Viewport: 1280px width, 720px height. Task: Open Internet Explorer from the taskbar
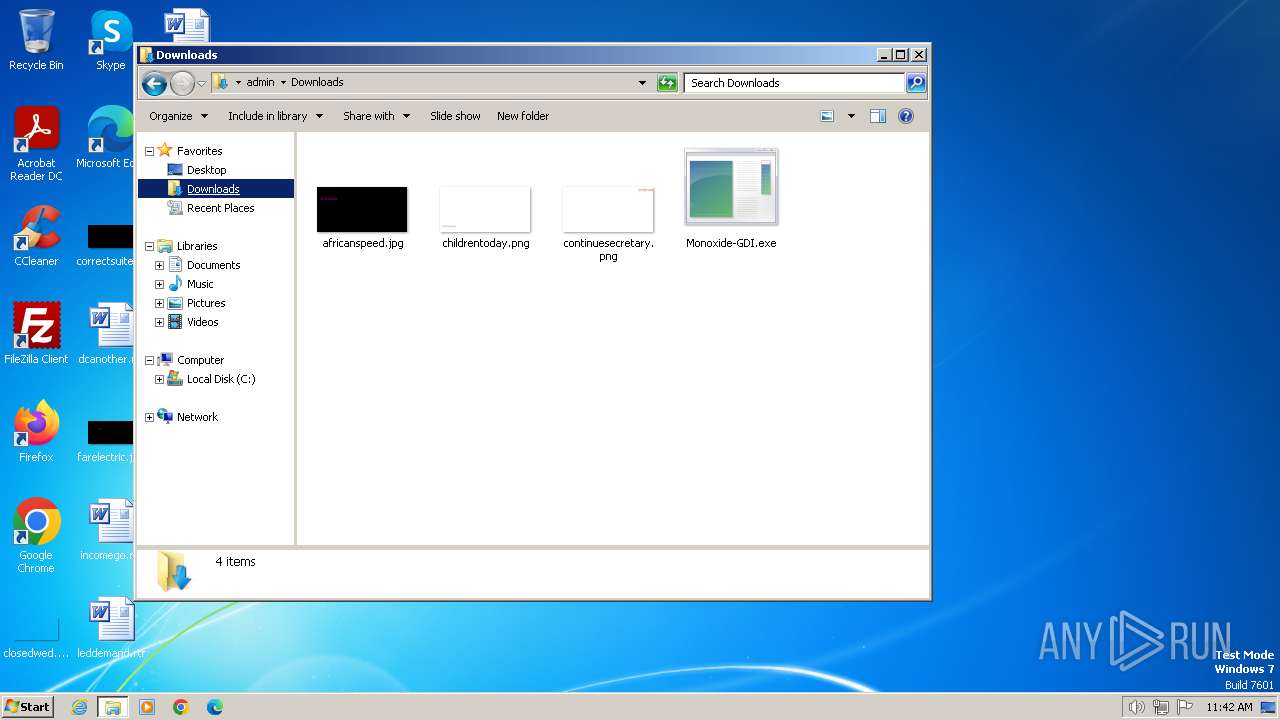coord(80,707)
